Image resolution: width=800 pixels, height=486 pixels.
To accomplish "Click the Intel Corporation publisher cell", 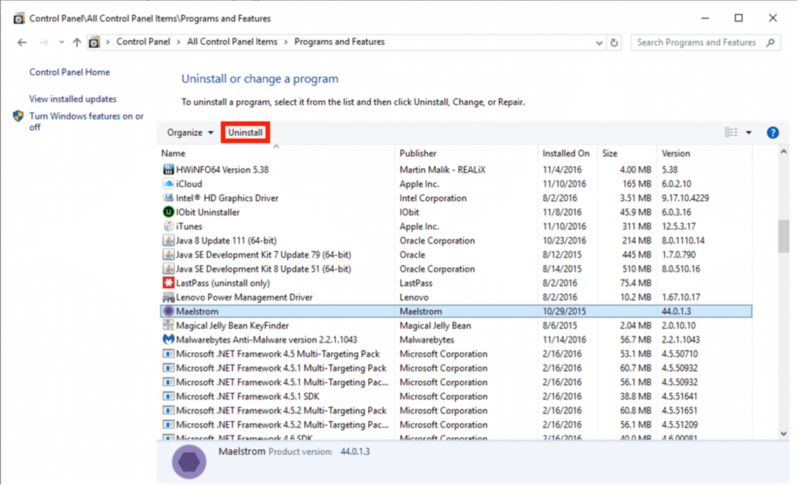I will coord(433,198).
